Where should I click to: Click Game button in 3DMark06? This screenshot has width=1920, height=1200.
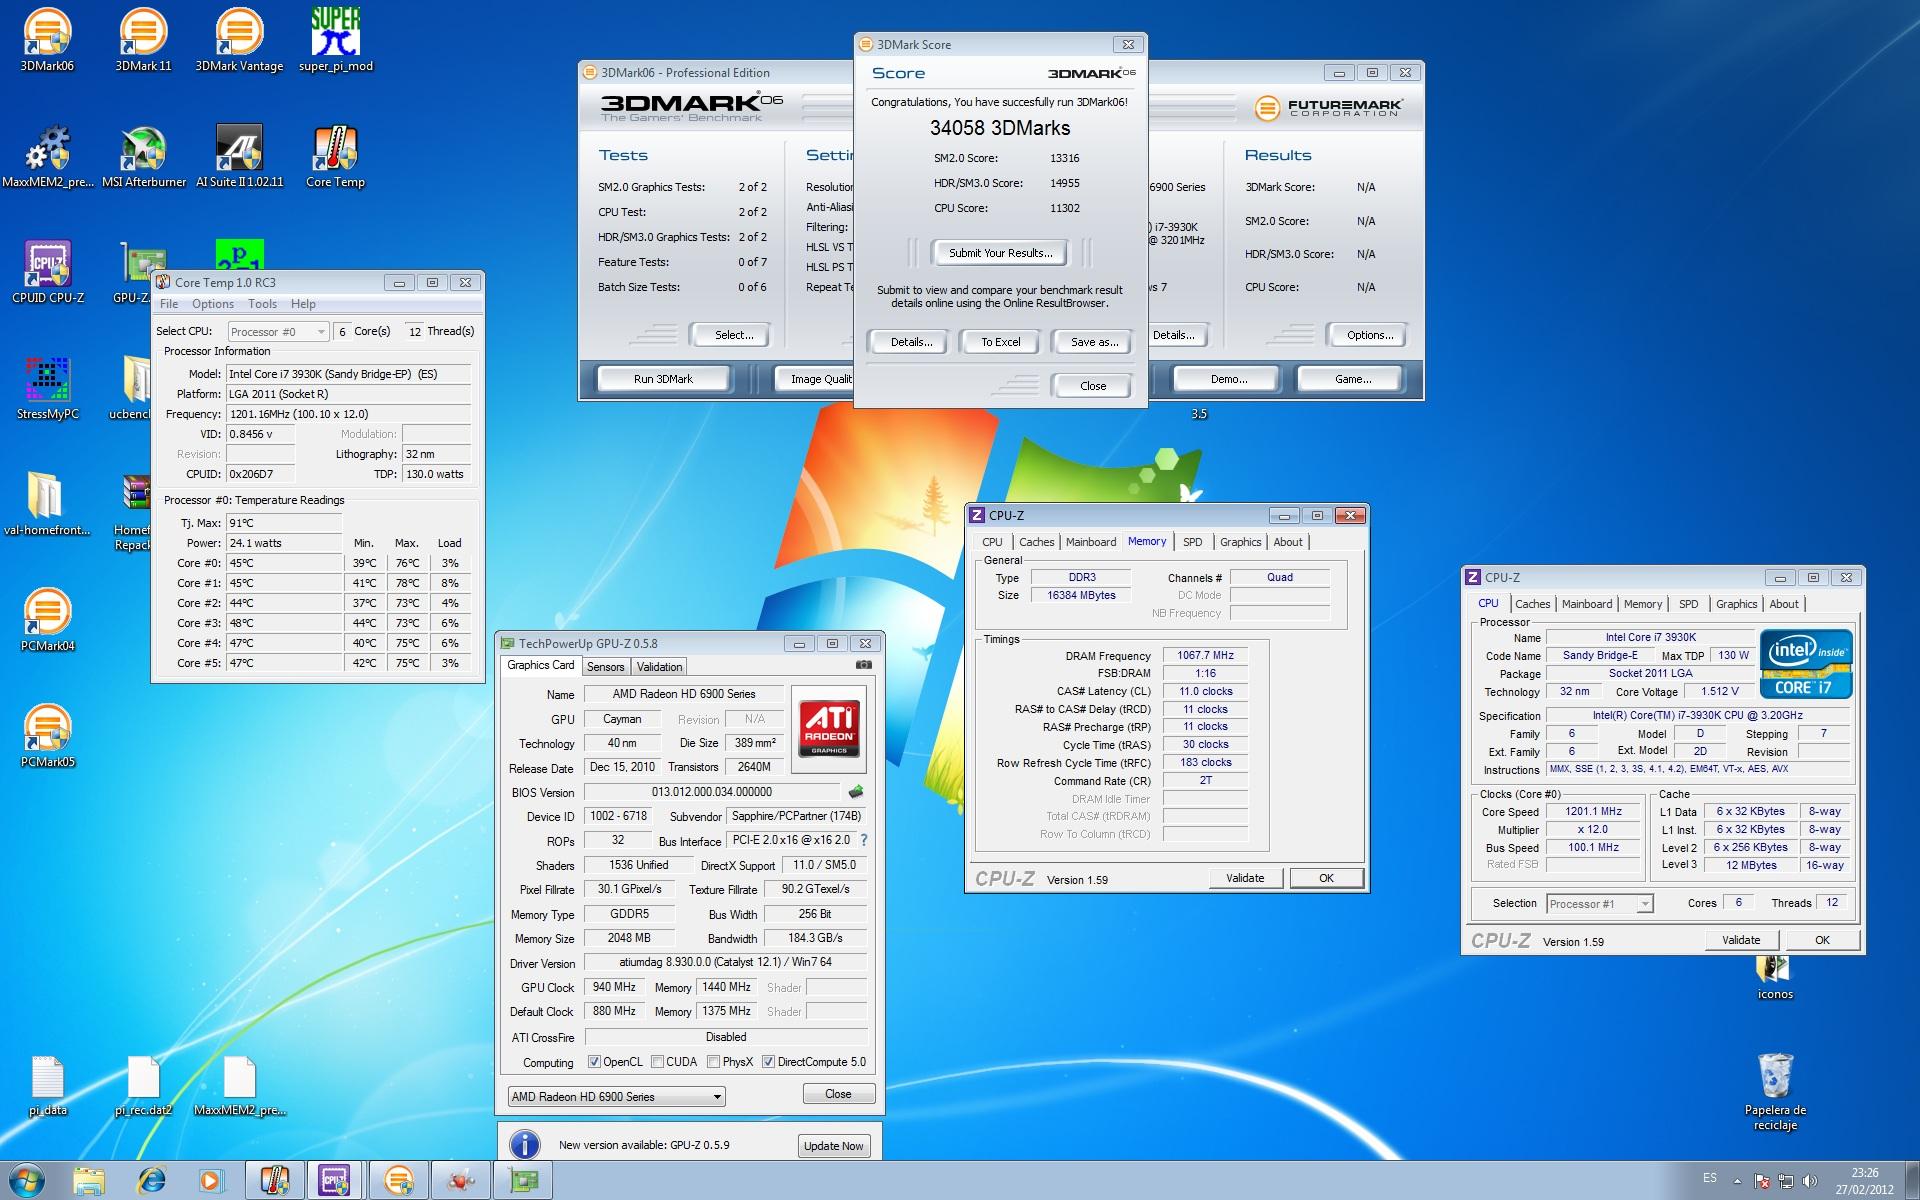pos(1352,379)
